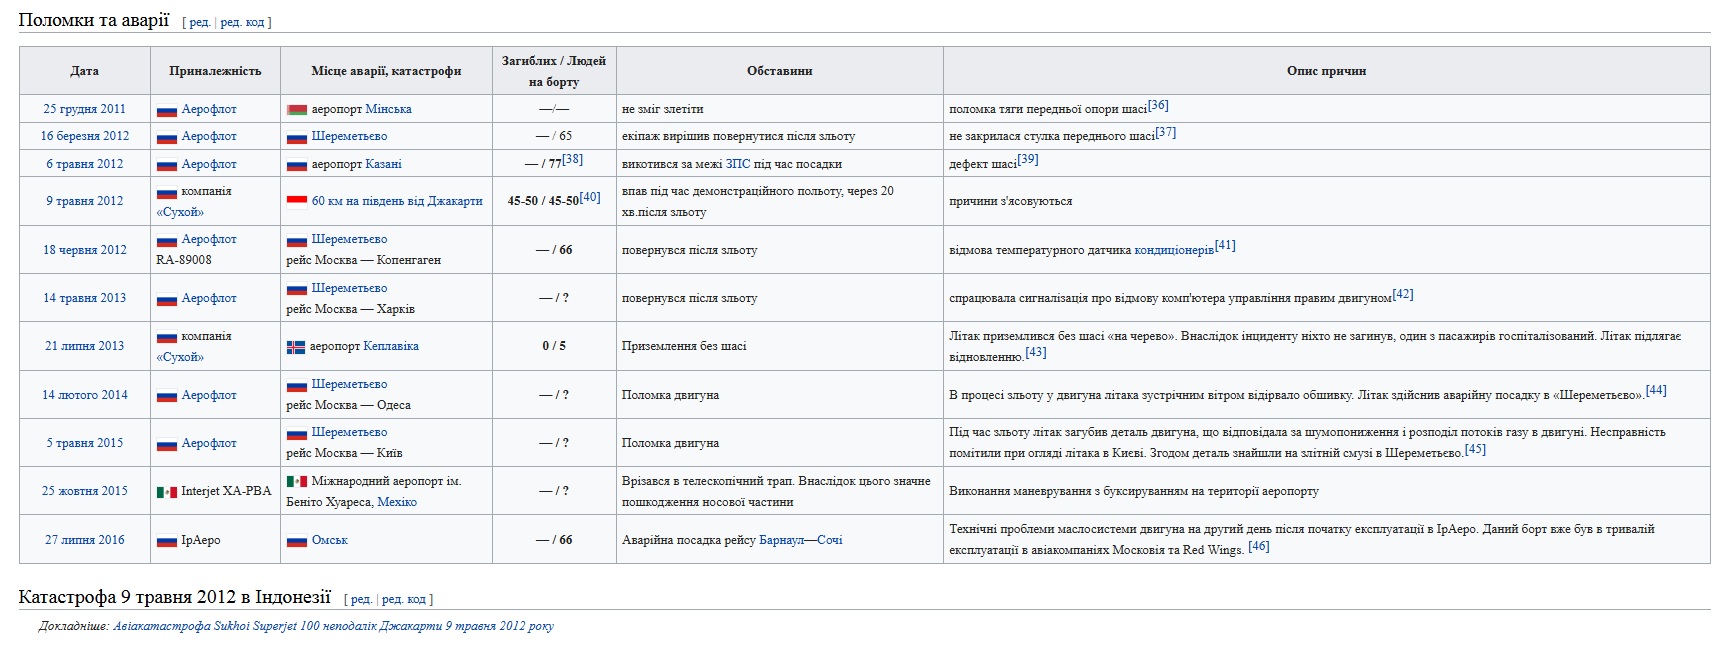Click the Russian flag beside Аерофлот, 14 лютого 2014 row
The width and height of the screenshot is (1713, 646).
(x=167, y=396)
